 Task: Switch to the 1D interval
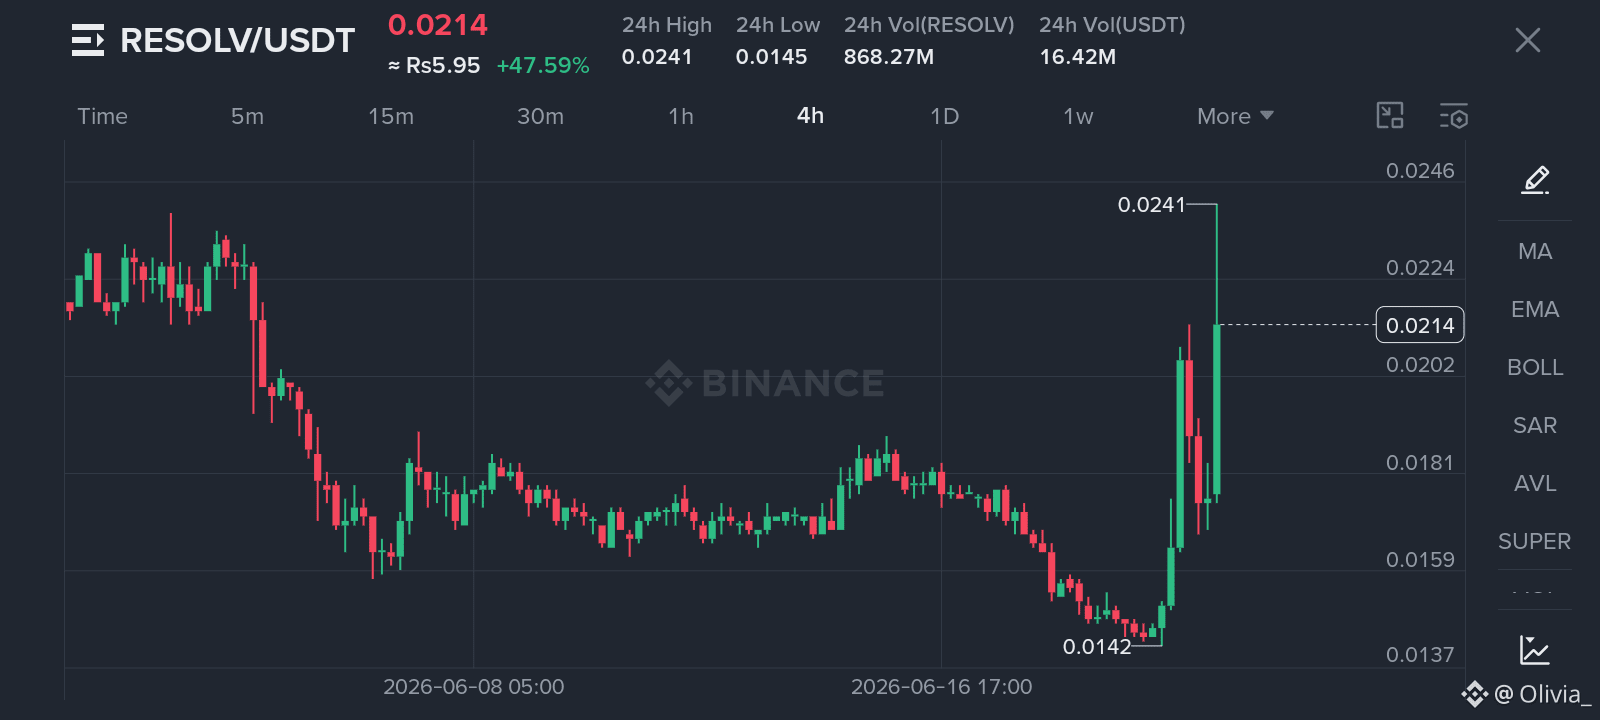pos(945,116)
